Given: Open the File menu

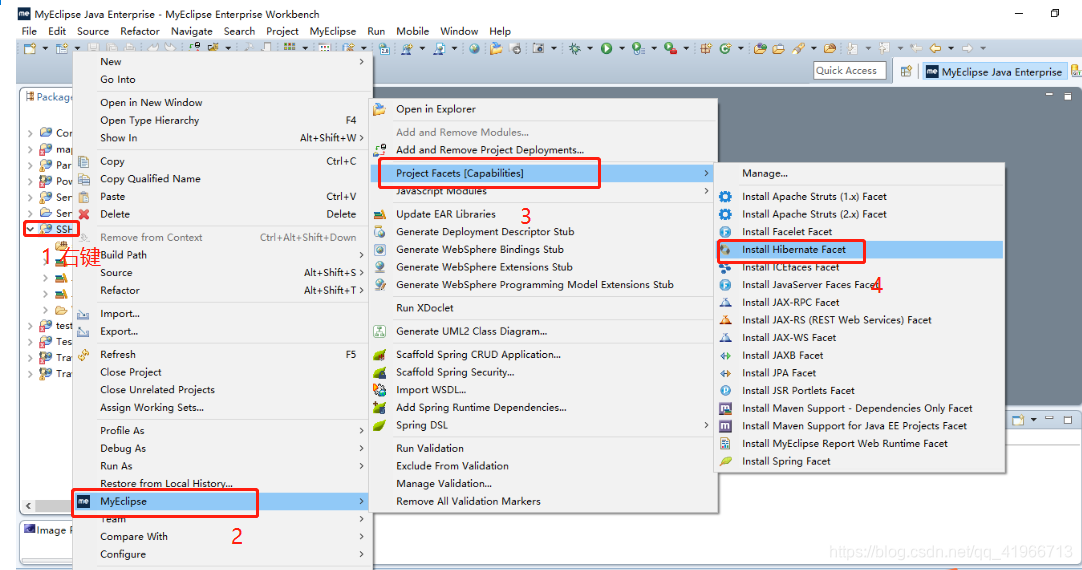Looking at the screenshot, I should click(x=29, y=31).
